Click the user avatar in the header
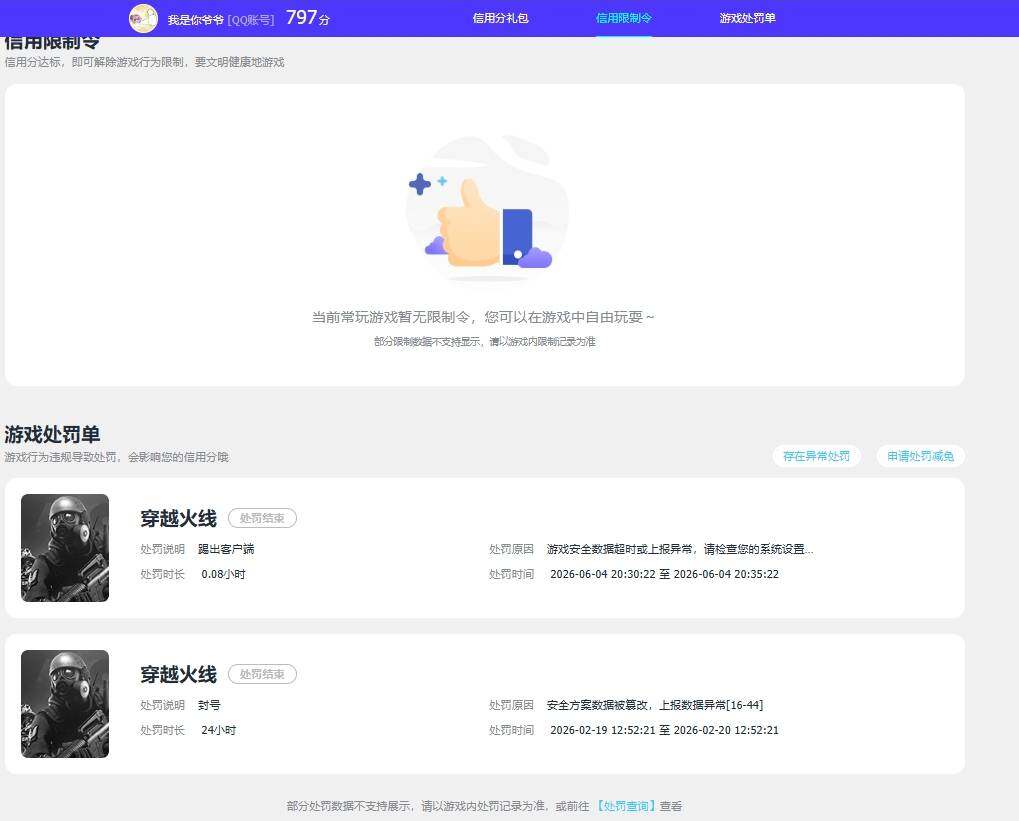The image size is (1019, 821). pos(143,18)
